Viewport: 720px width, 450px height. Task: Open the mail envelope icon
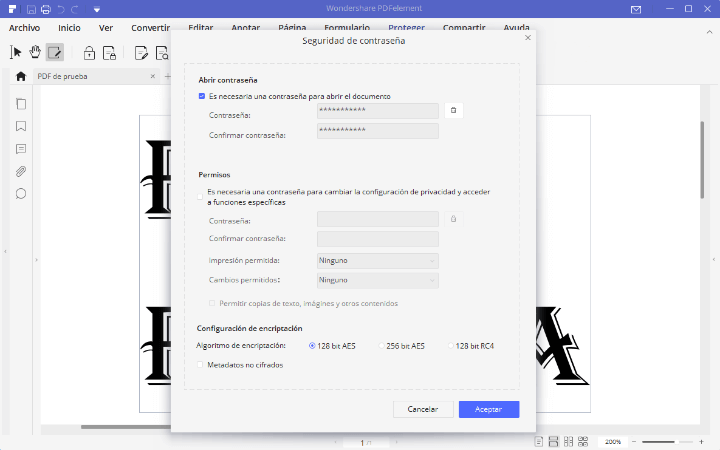click(x=636, y=9)
